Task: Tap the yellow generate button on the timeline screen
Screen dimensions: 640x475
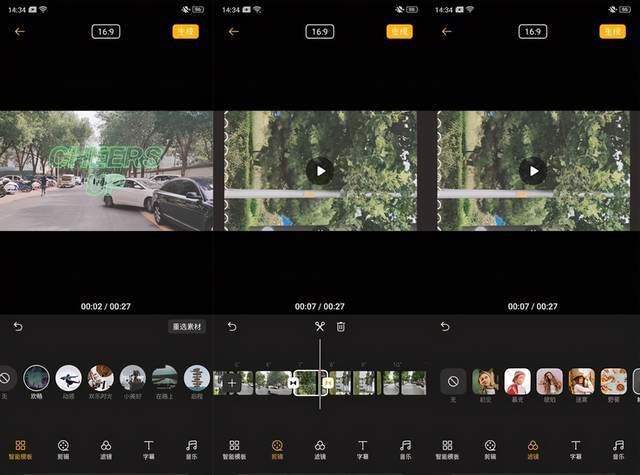Action: (x=400, y=31)
